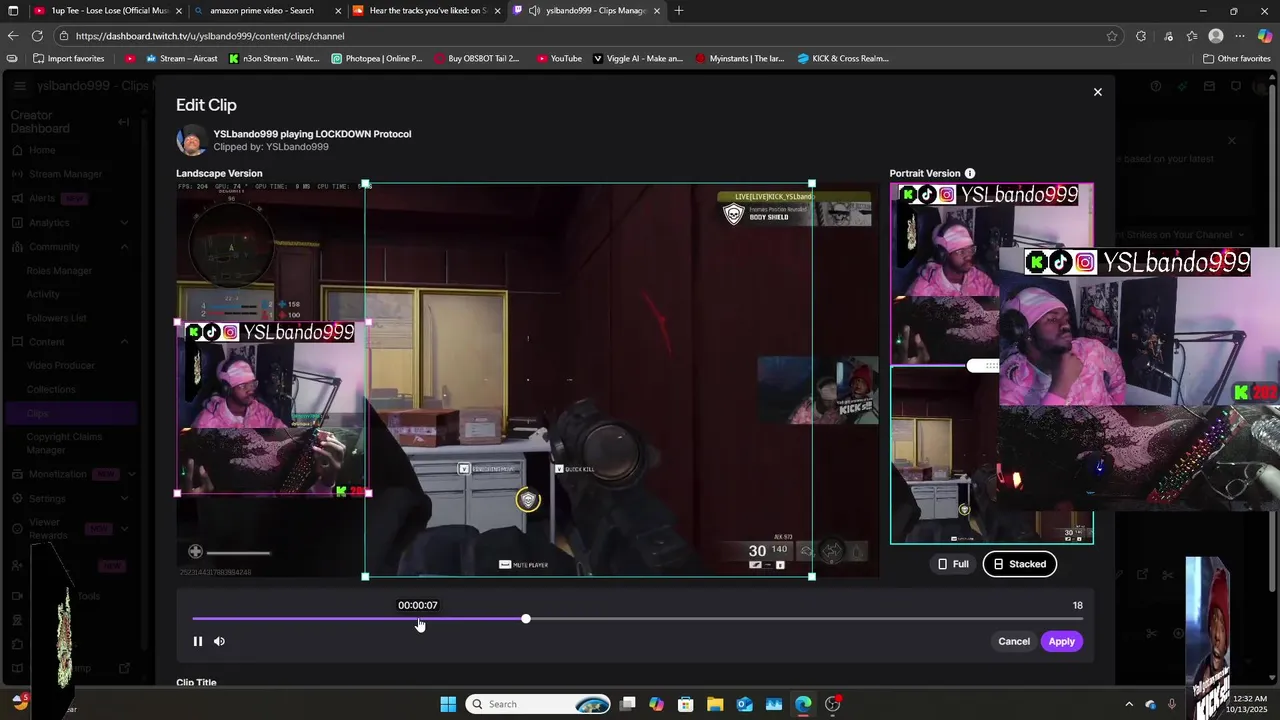This screenshot has height=720, width=1280.
Task: Switch to Tup Tee Lose Lose tab
Action: [x=107, y=11]
